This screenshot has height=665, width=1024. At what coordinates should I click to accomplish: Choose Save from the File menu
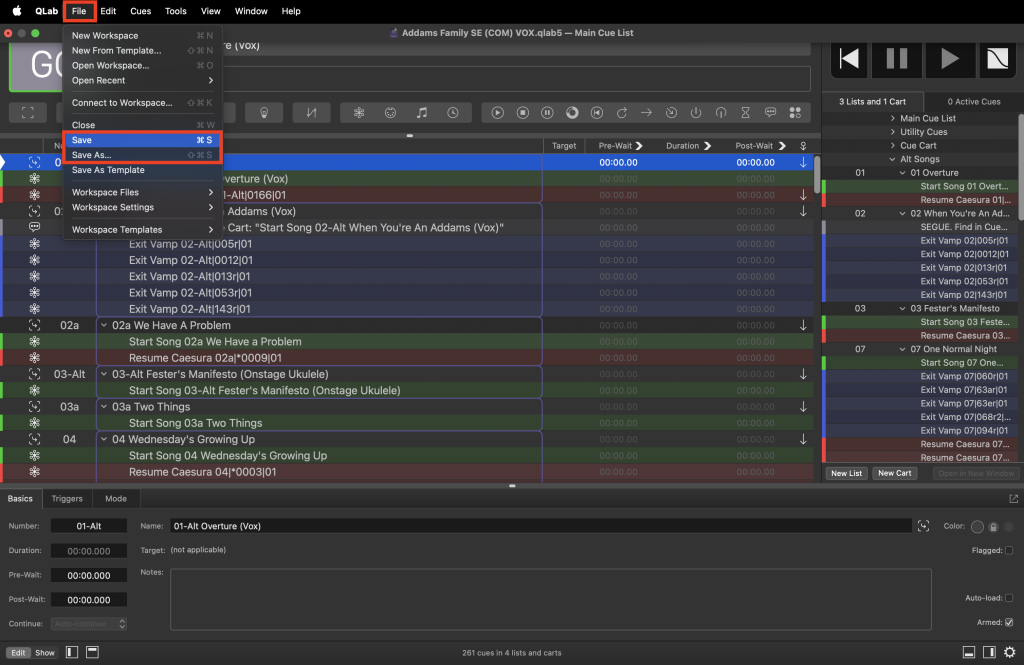pyautogui.click(x=142, y=140)
